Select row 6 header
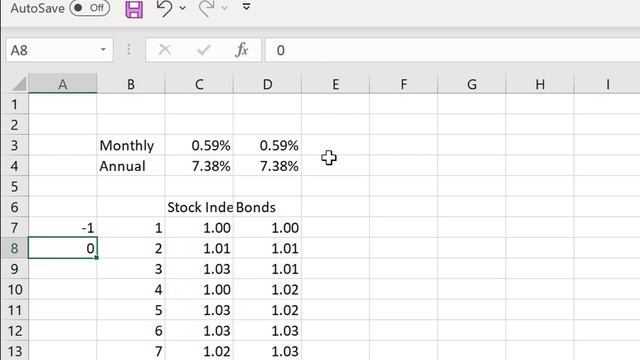The height and width of the screenshot is (360, 640). pos(14,207)
